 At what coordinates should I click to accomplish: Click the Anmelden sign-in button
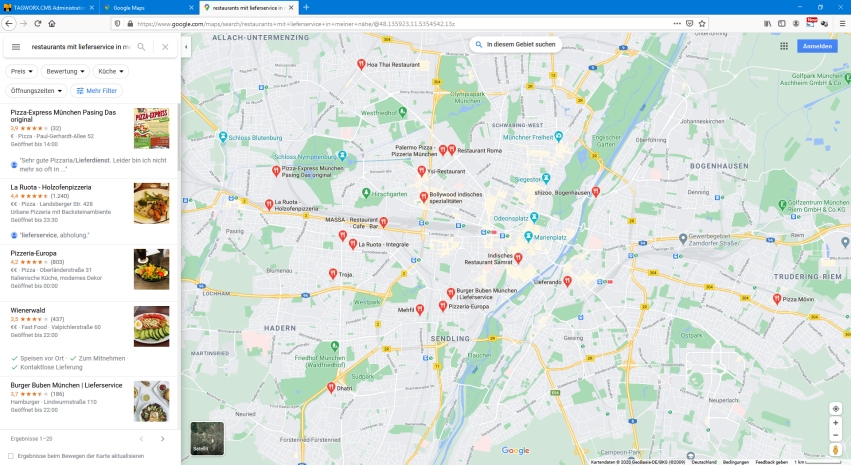(x=817, y=46)
